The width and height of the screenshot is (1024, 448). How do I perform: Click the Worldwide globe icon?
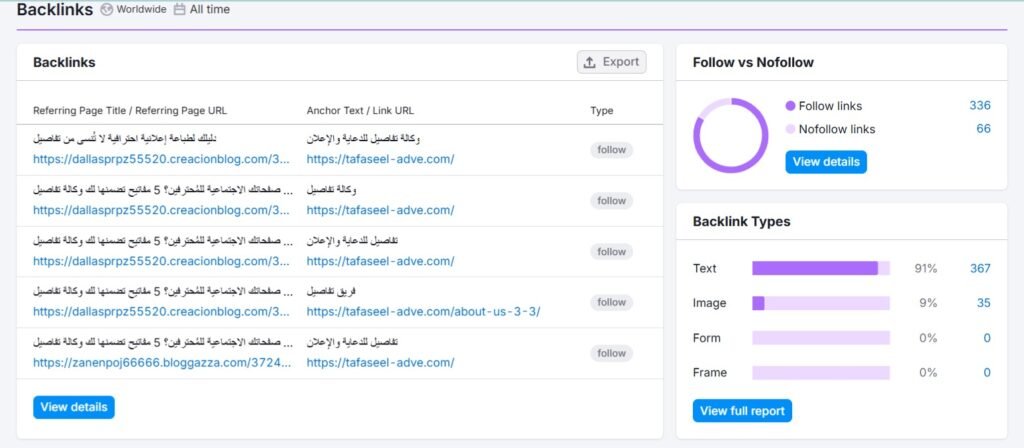point(107,10)
